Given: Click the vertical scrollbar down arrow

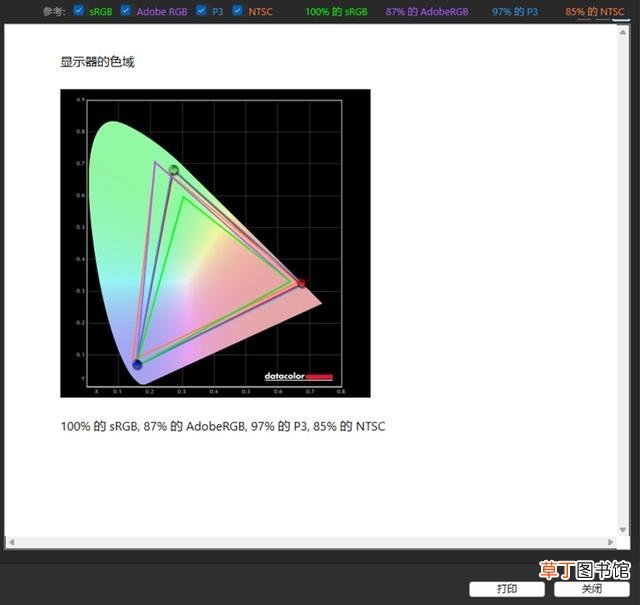Looking at the screenshot, I should (623, 530).
